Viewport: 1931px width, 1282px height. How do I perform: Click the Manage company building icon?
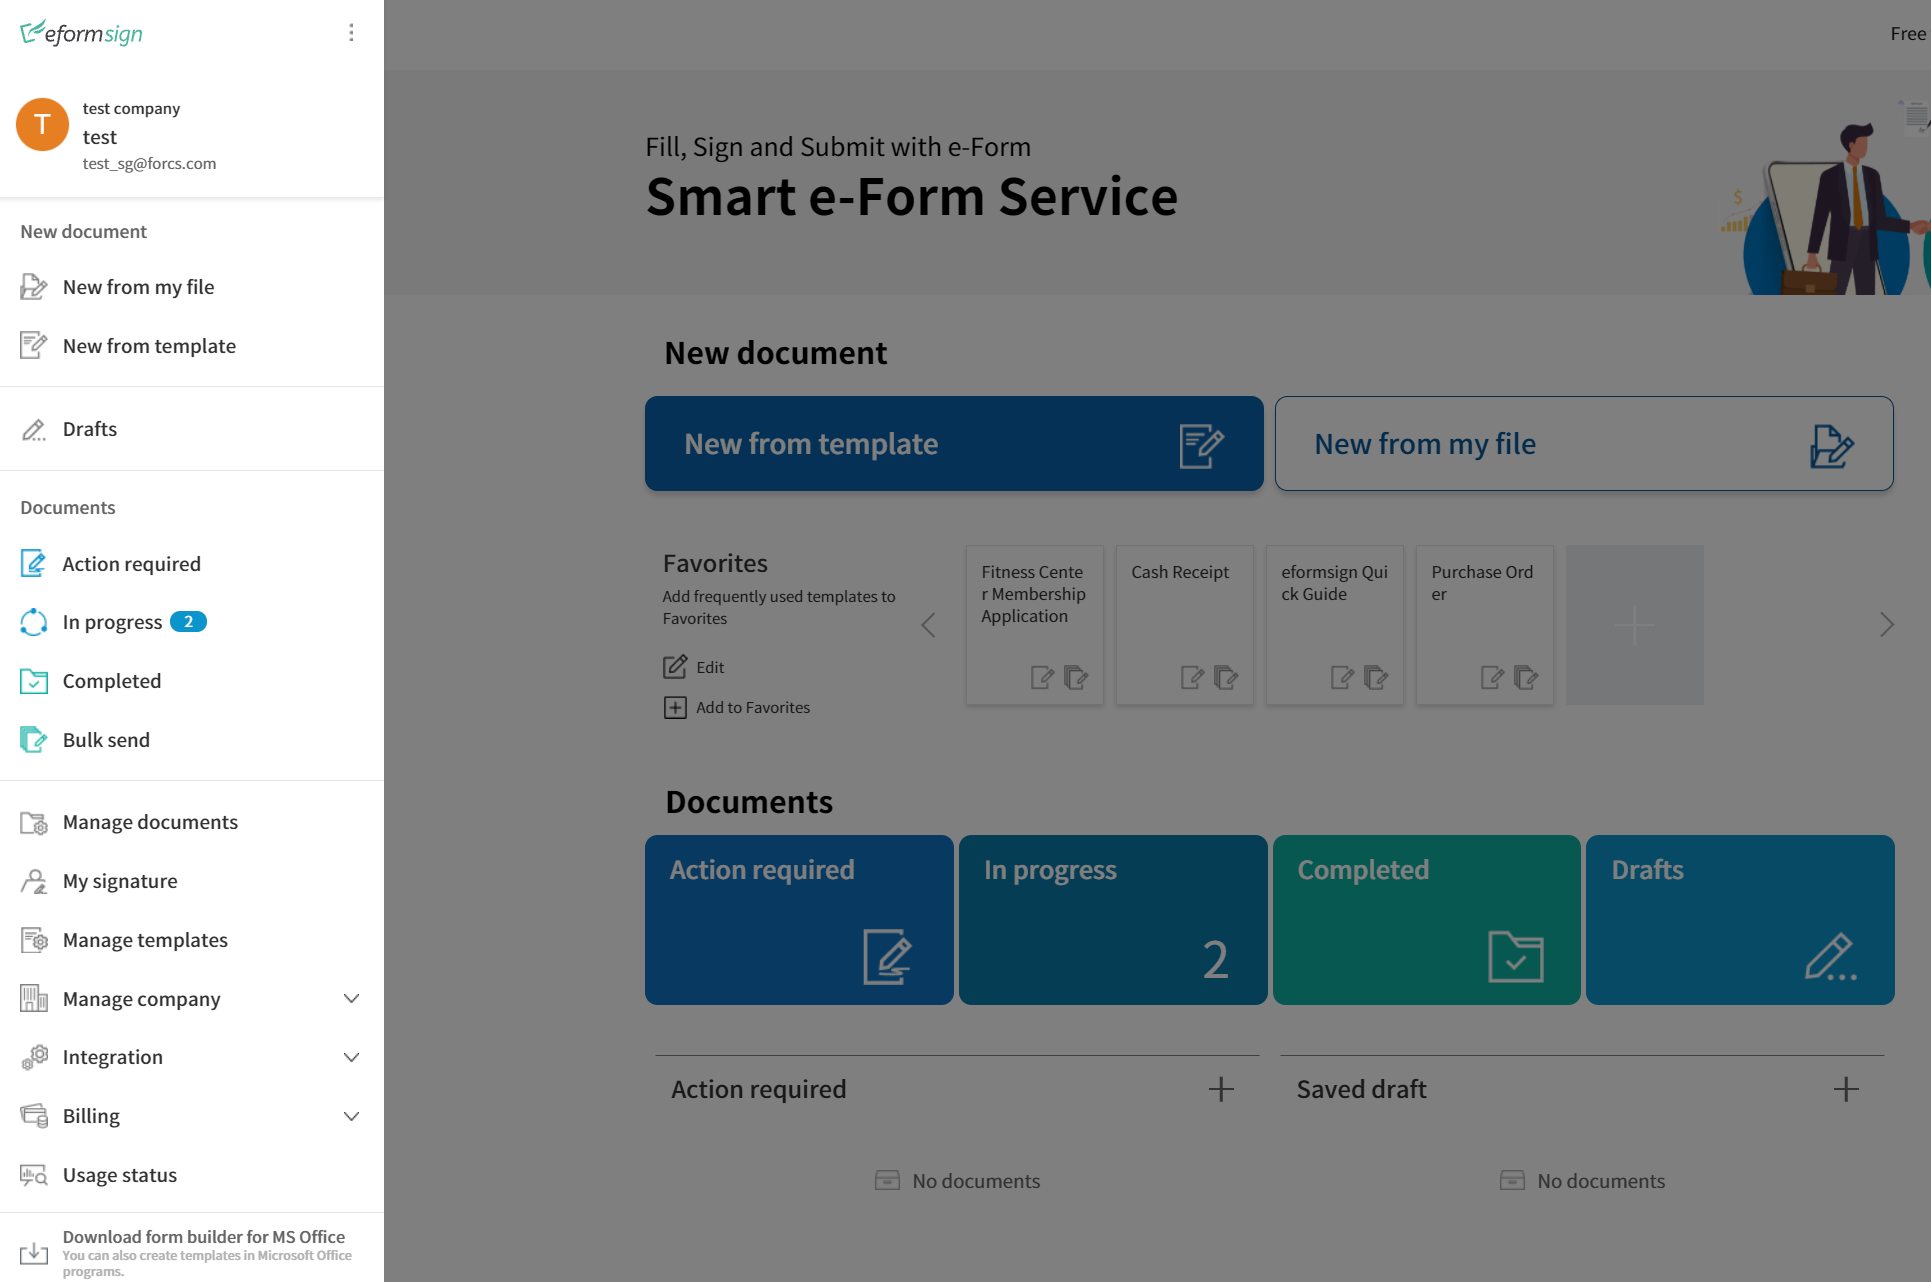point(34,998)
